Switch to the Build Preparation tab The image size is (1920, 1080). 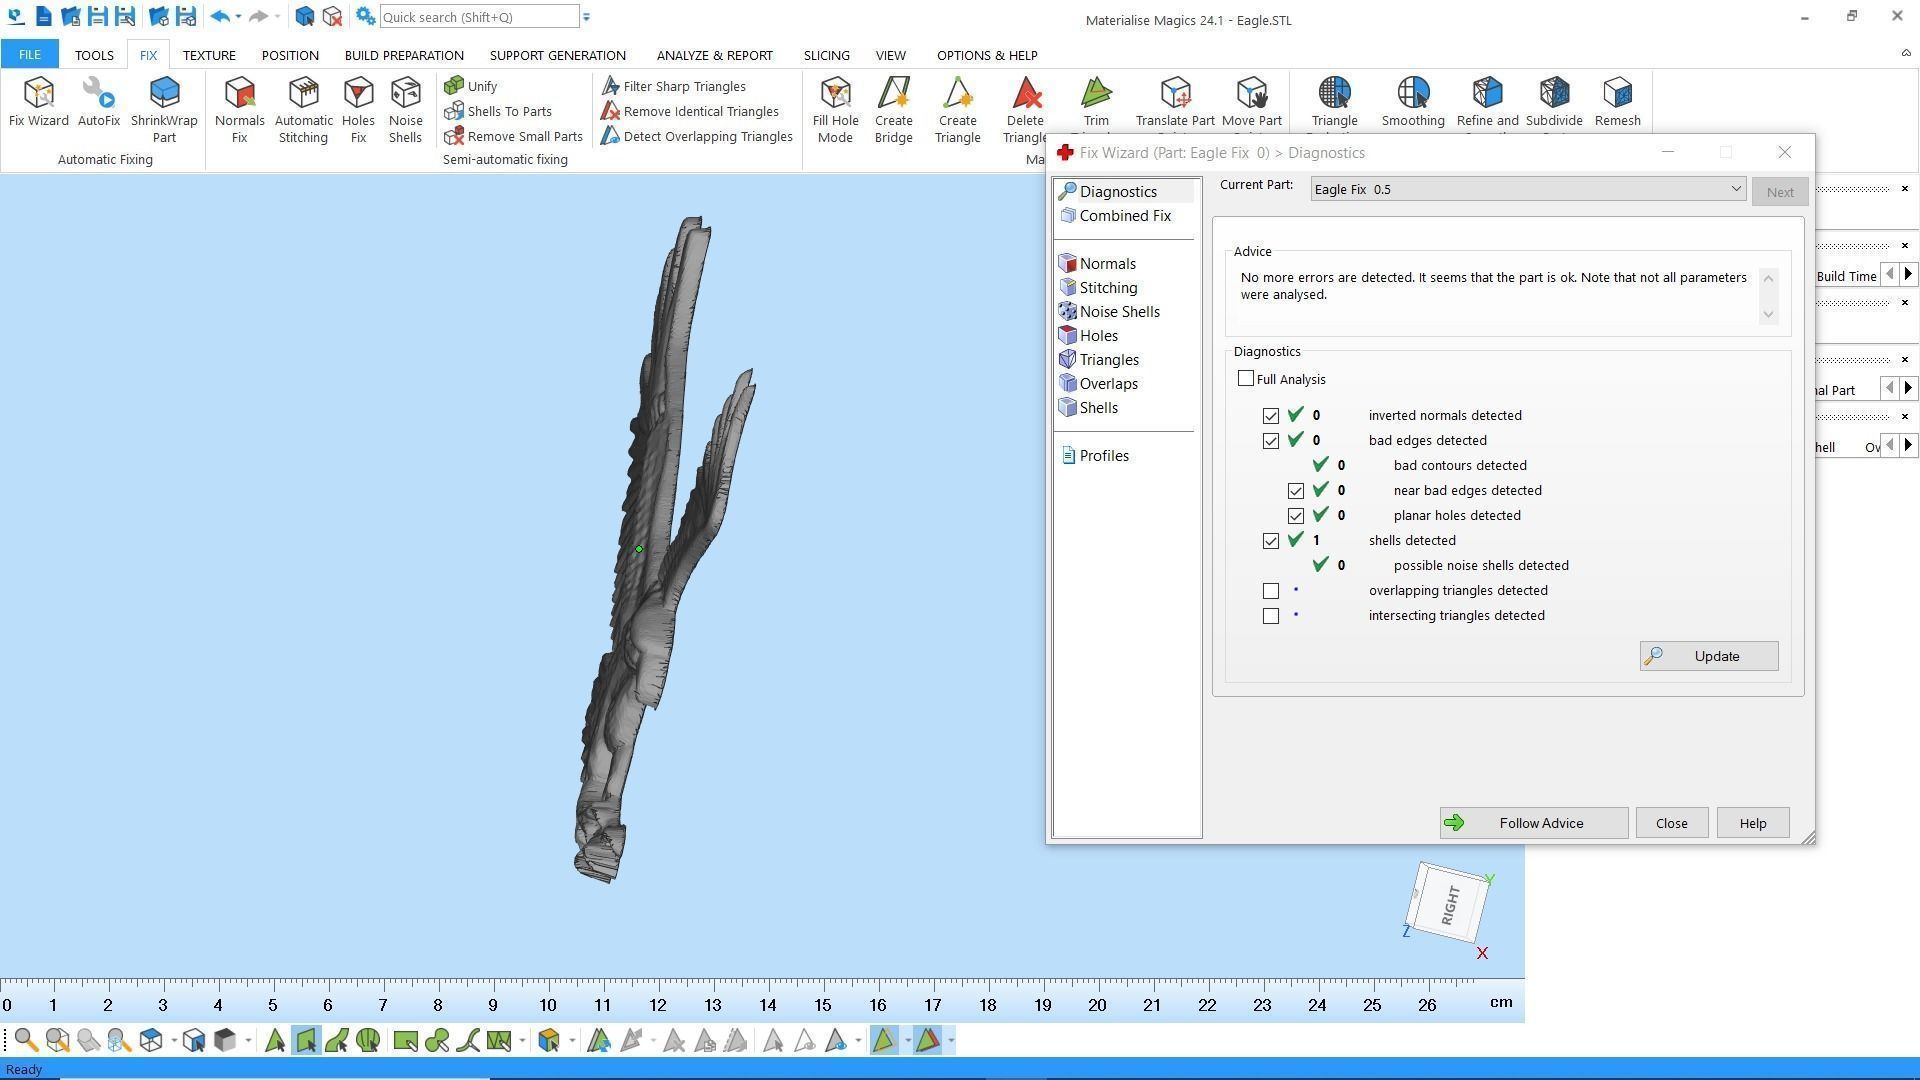point(404,55)
